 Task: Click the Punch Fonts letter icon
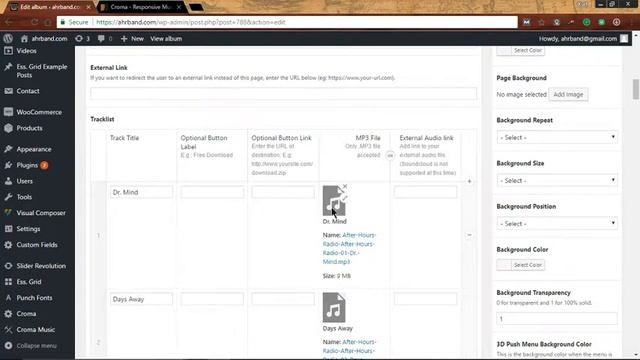pyautogui.click(x=8, y=298)
